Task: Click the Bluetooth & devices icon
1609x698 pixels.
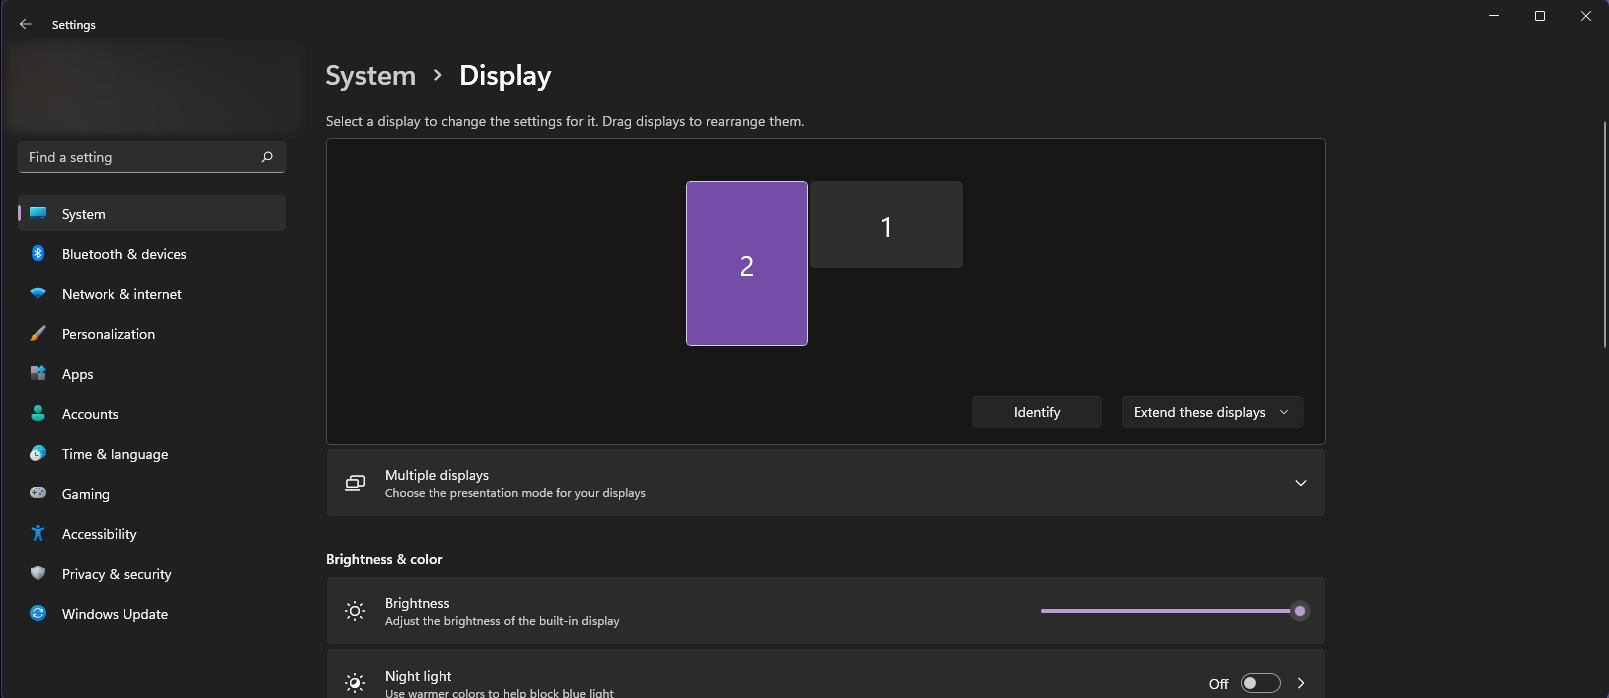Action: click(x=38, y=254)
